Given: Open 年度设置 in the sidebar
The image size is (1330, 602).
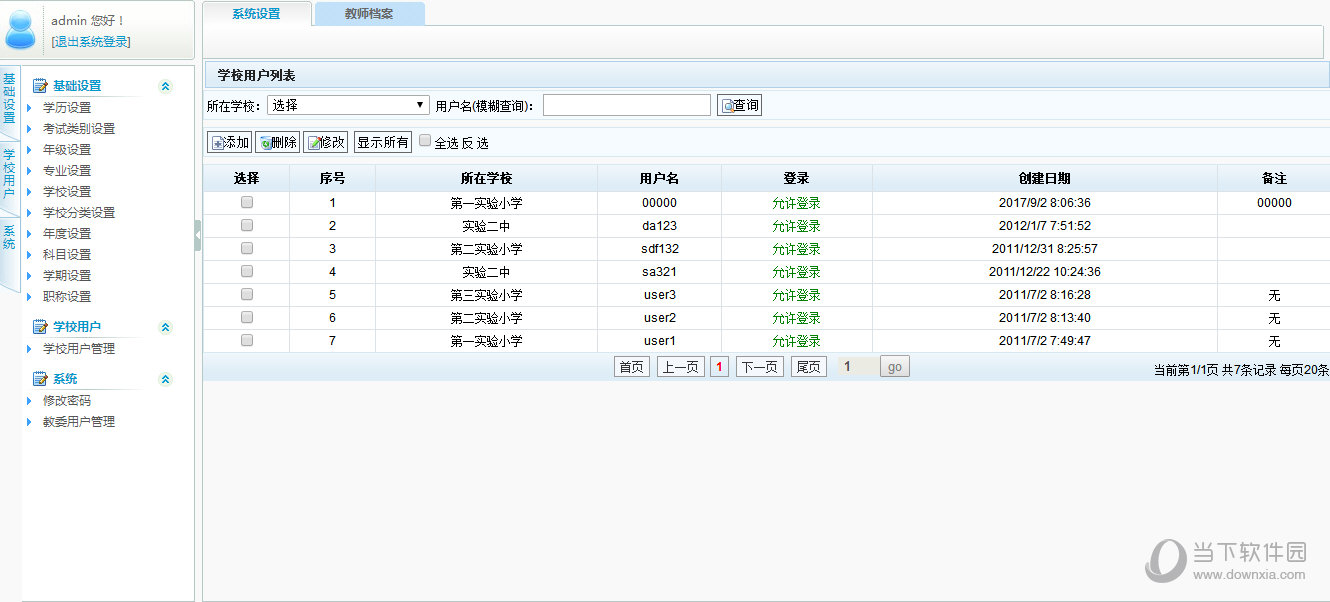Looking at the screenshot, I should coord(67,234).
